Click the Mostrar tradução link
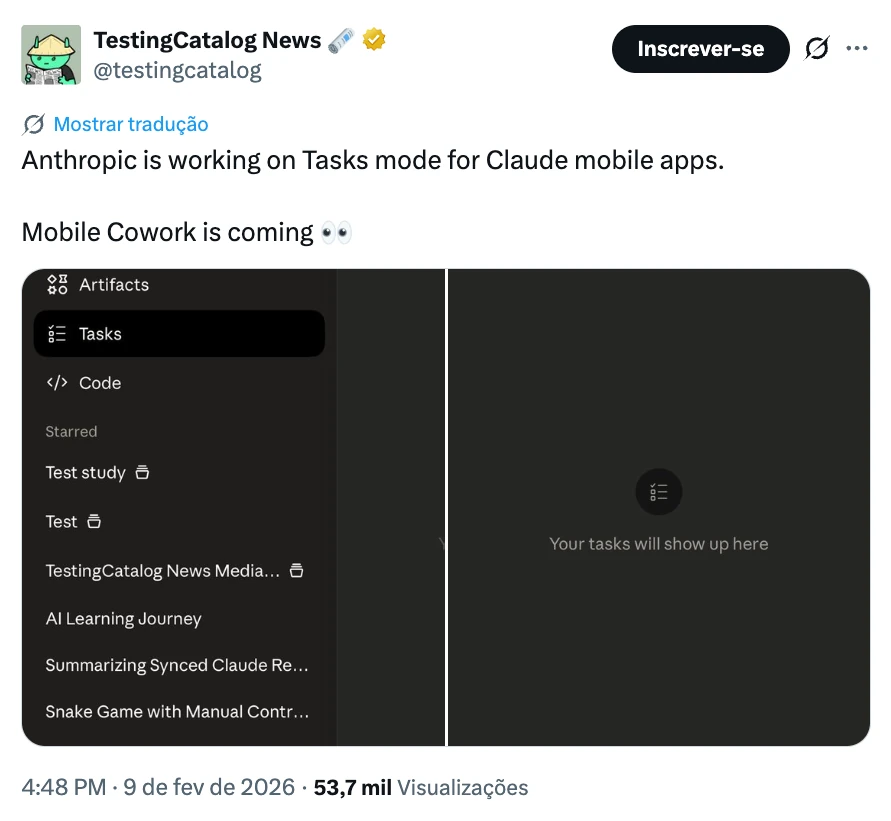Image resolution: width=891 pixels, height=821 pixels. (x=131, y=124)
